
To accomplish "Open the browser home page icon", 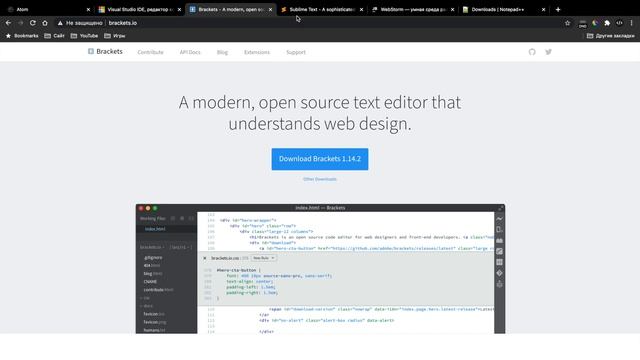I will click(45, 23).
